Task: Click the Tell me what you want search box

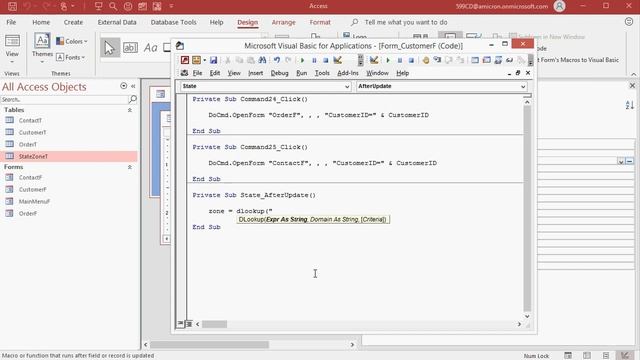Action: click(406, 22)
